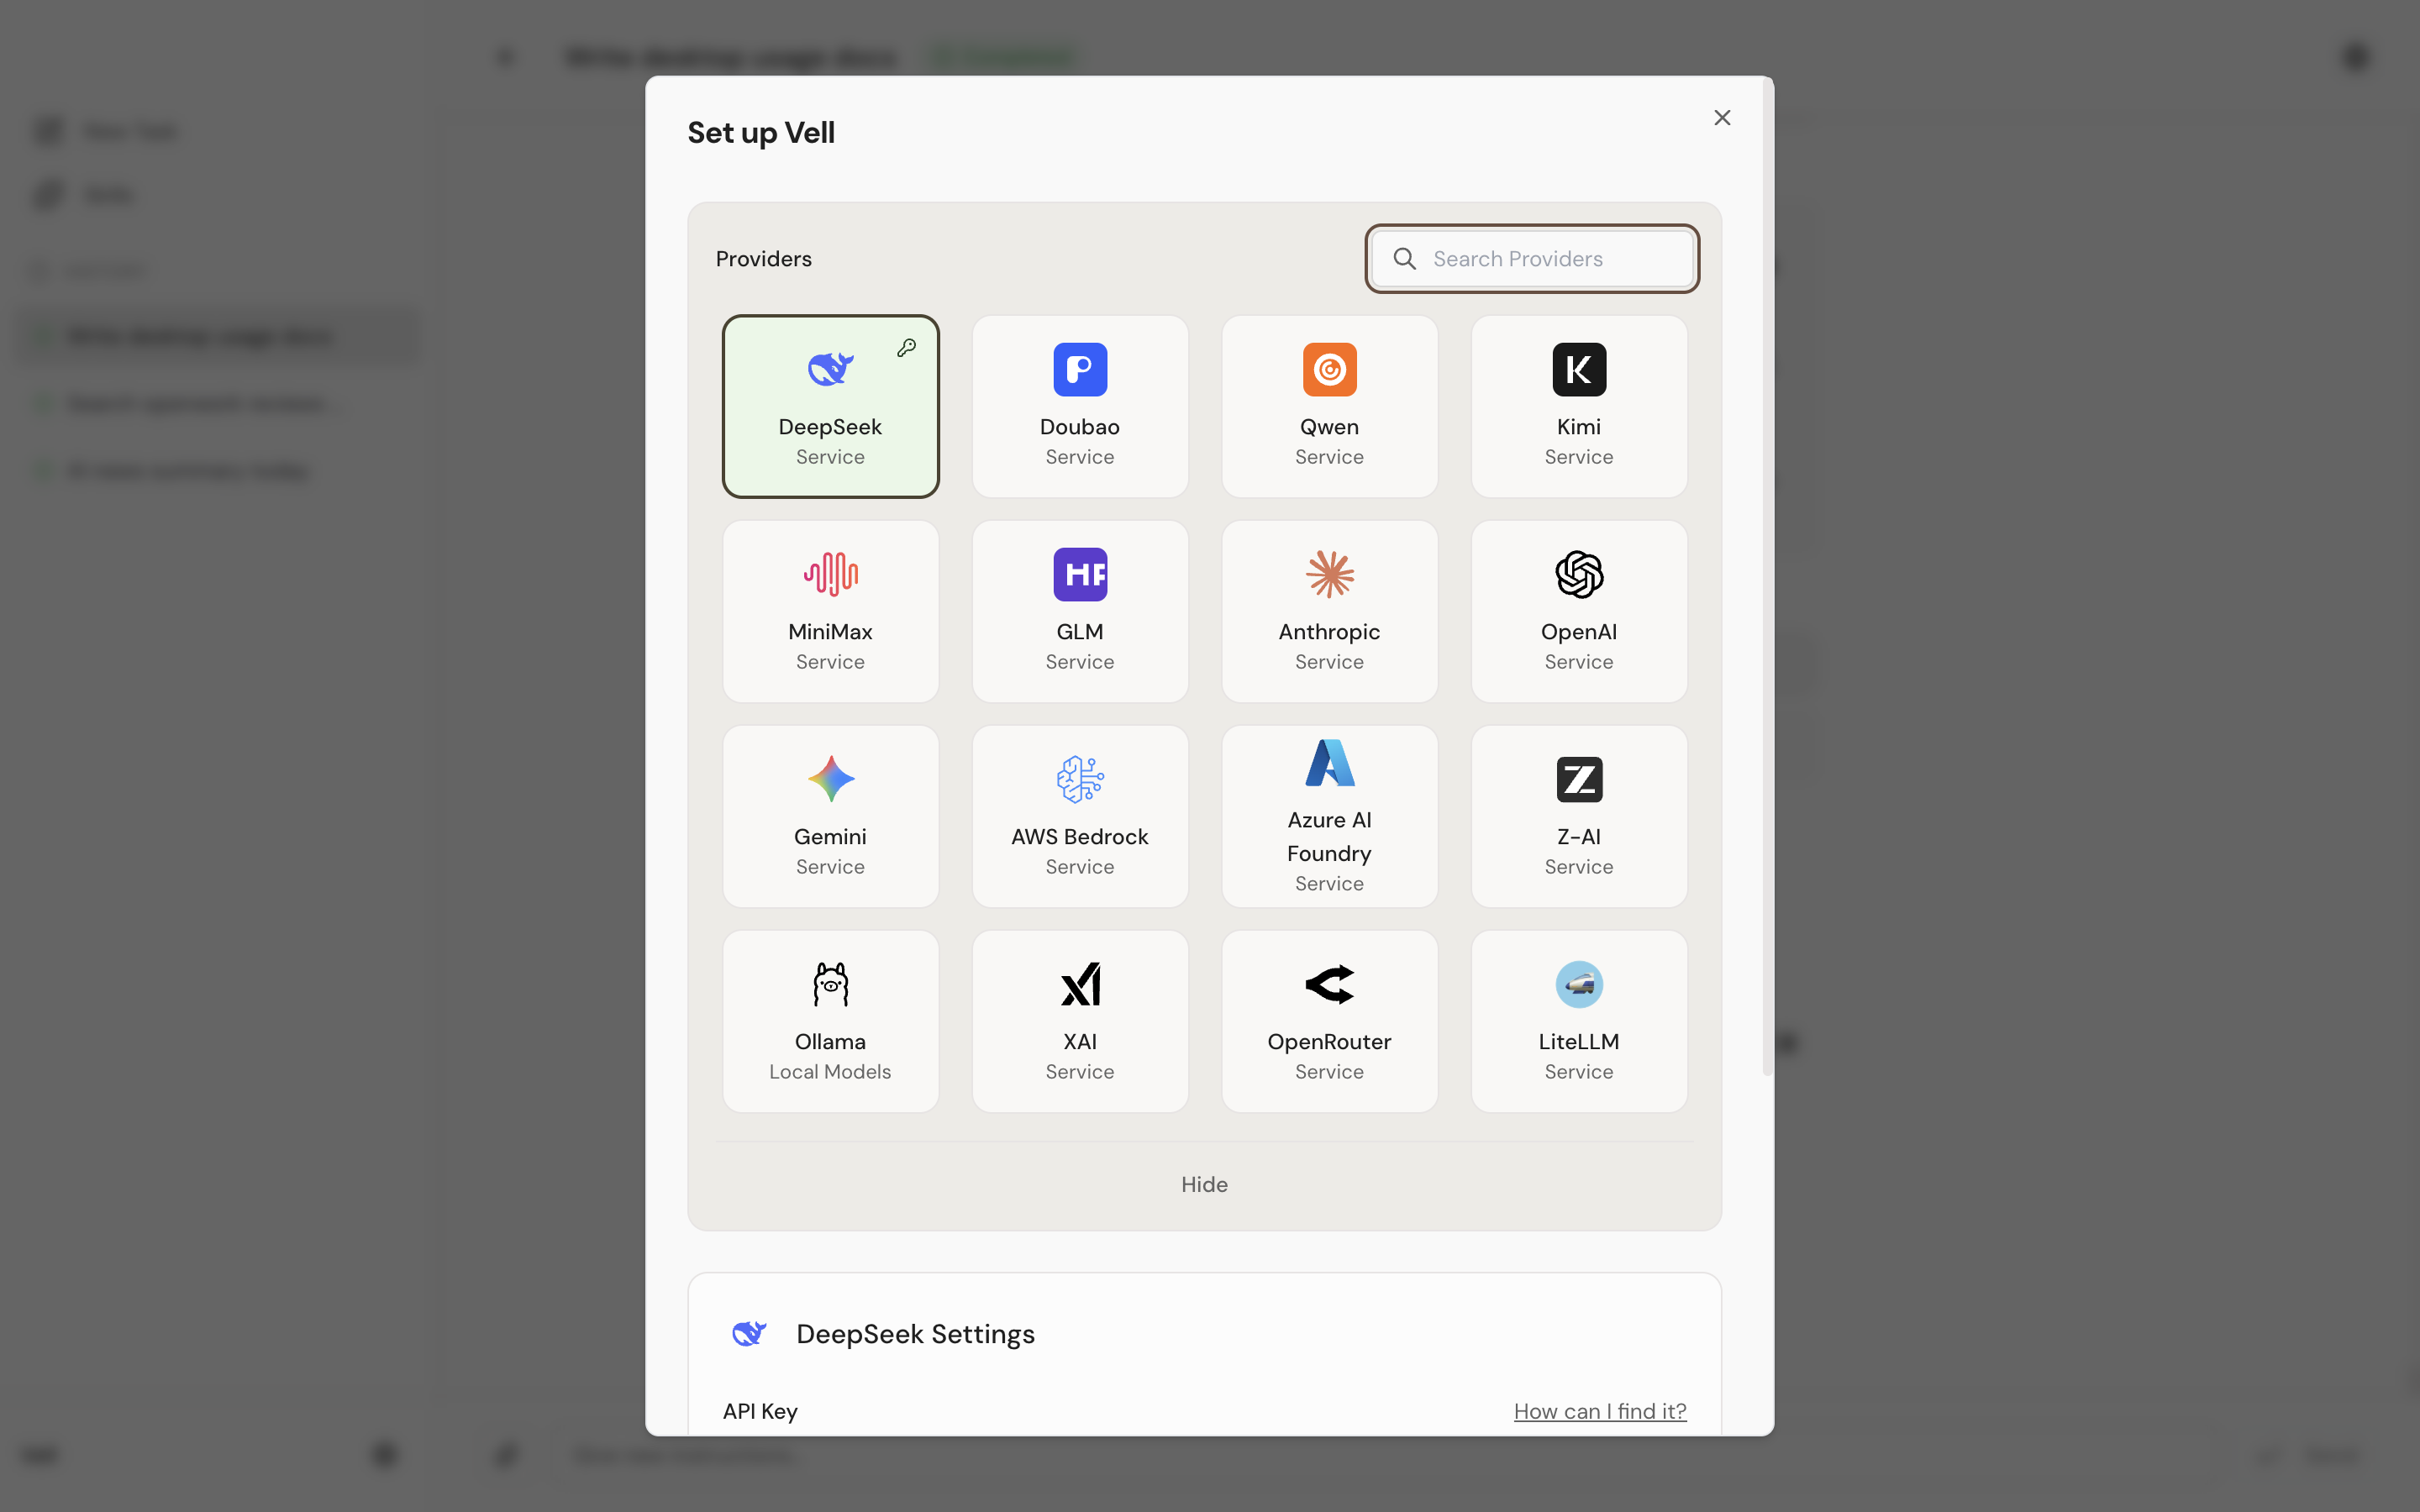2420x1512 pixels.
Task: Hide the providers list
Action: [1204, 1184]
